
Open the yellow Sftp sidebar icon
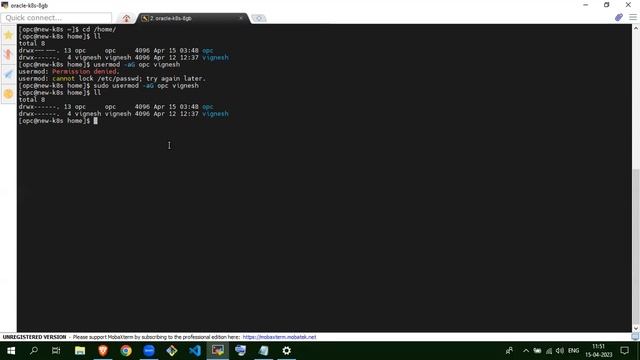click(x=8, y=93)
